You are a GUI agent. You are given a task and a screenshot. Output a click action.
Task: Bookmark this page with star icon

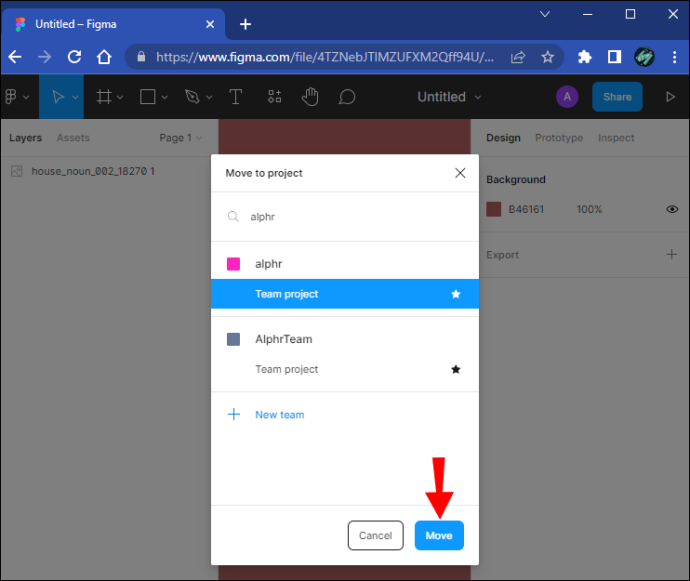pos(547,57)
